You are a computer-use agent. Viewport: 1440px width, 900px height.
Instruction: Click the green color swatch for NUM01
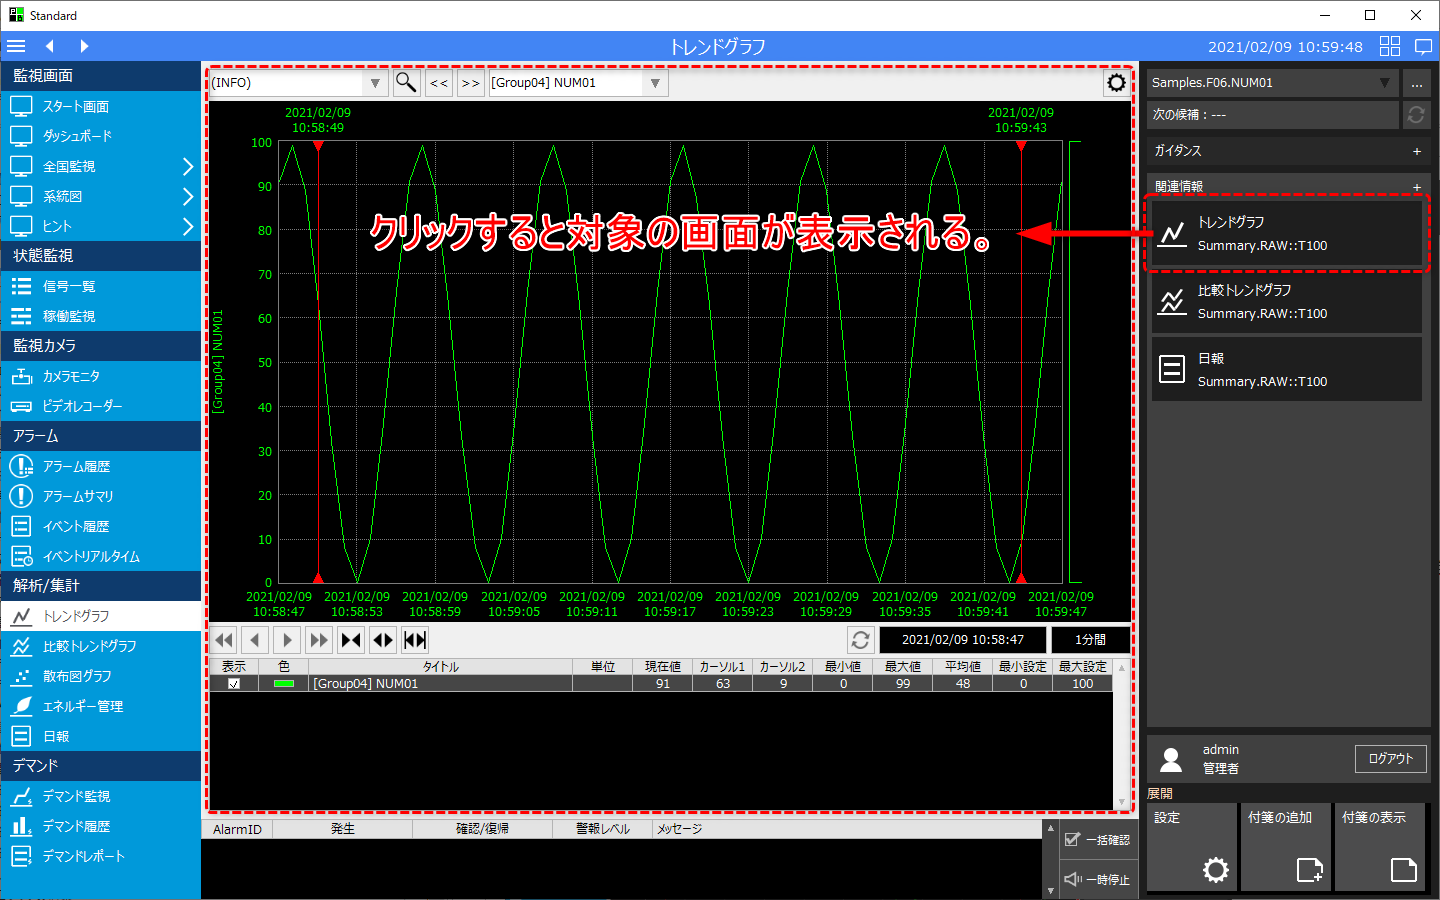(x=284, y=684)
